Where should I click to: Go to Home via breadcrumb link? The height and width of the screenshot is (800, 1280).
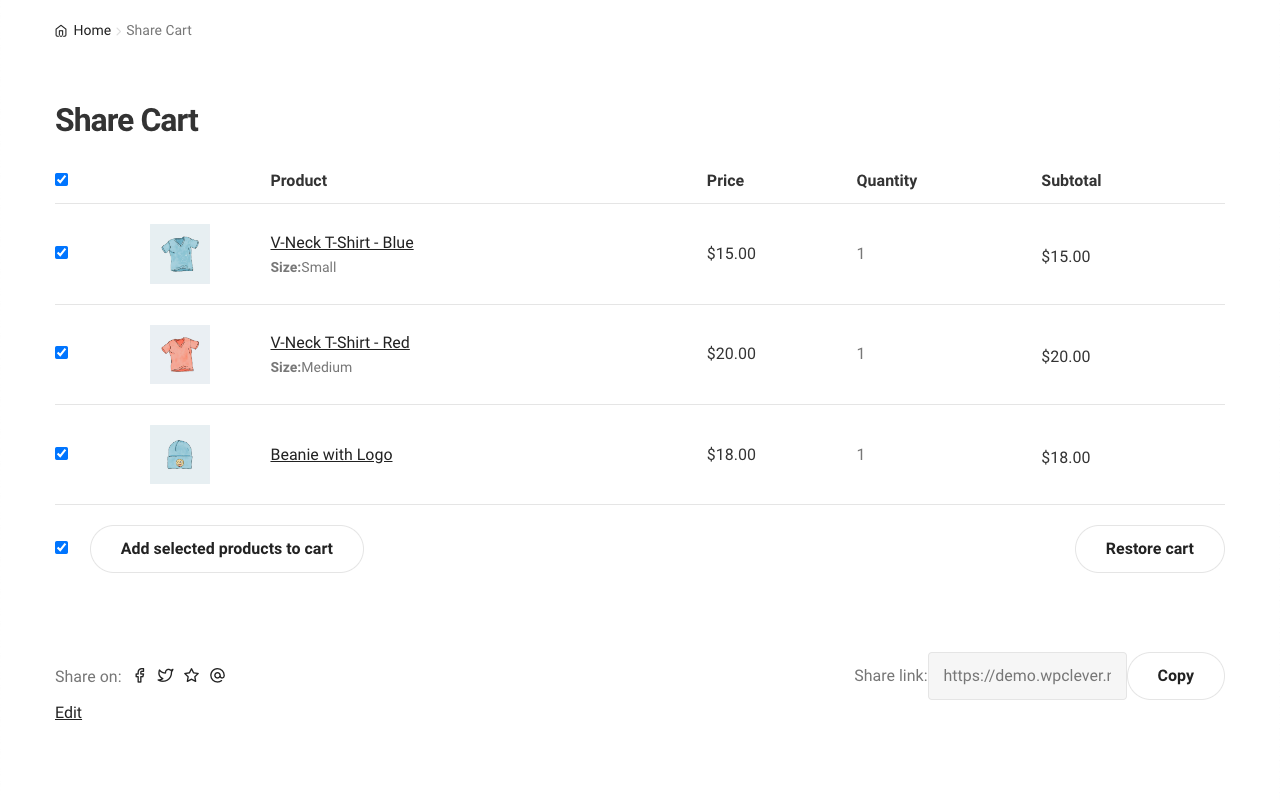point(92,31)
